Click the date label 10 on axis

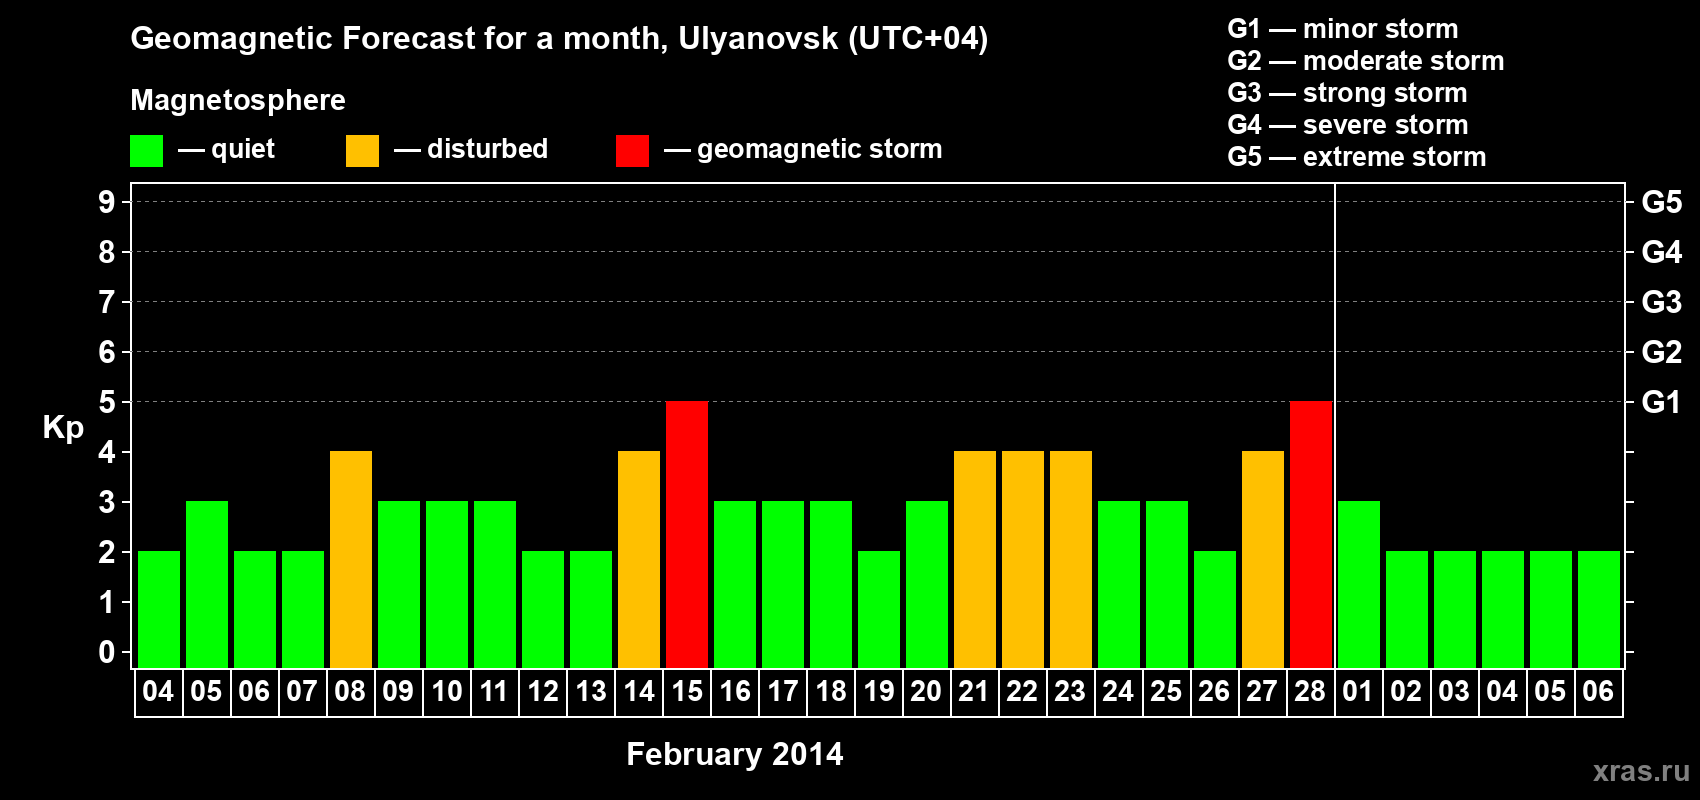coord(447,692)
